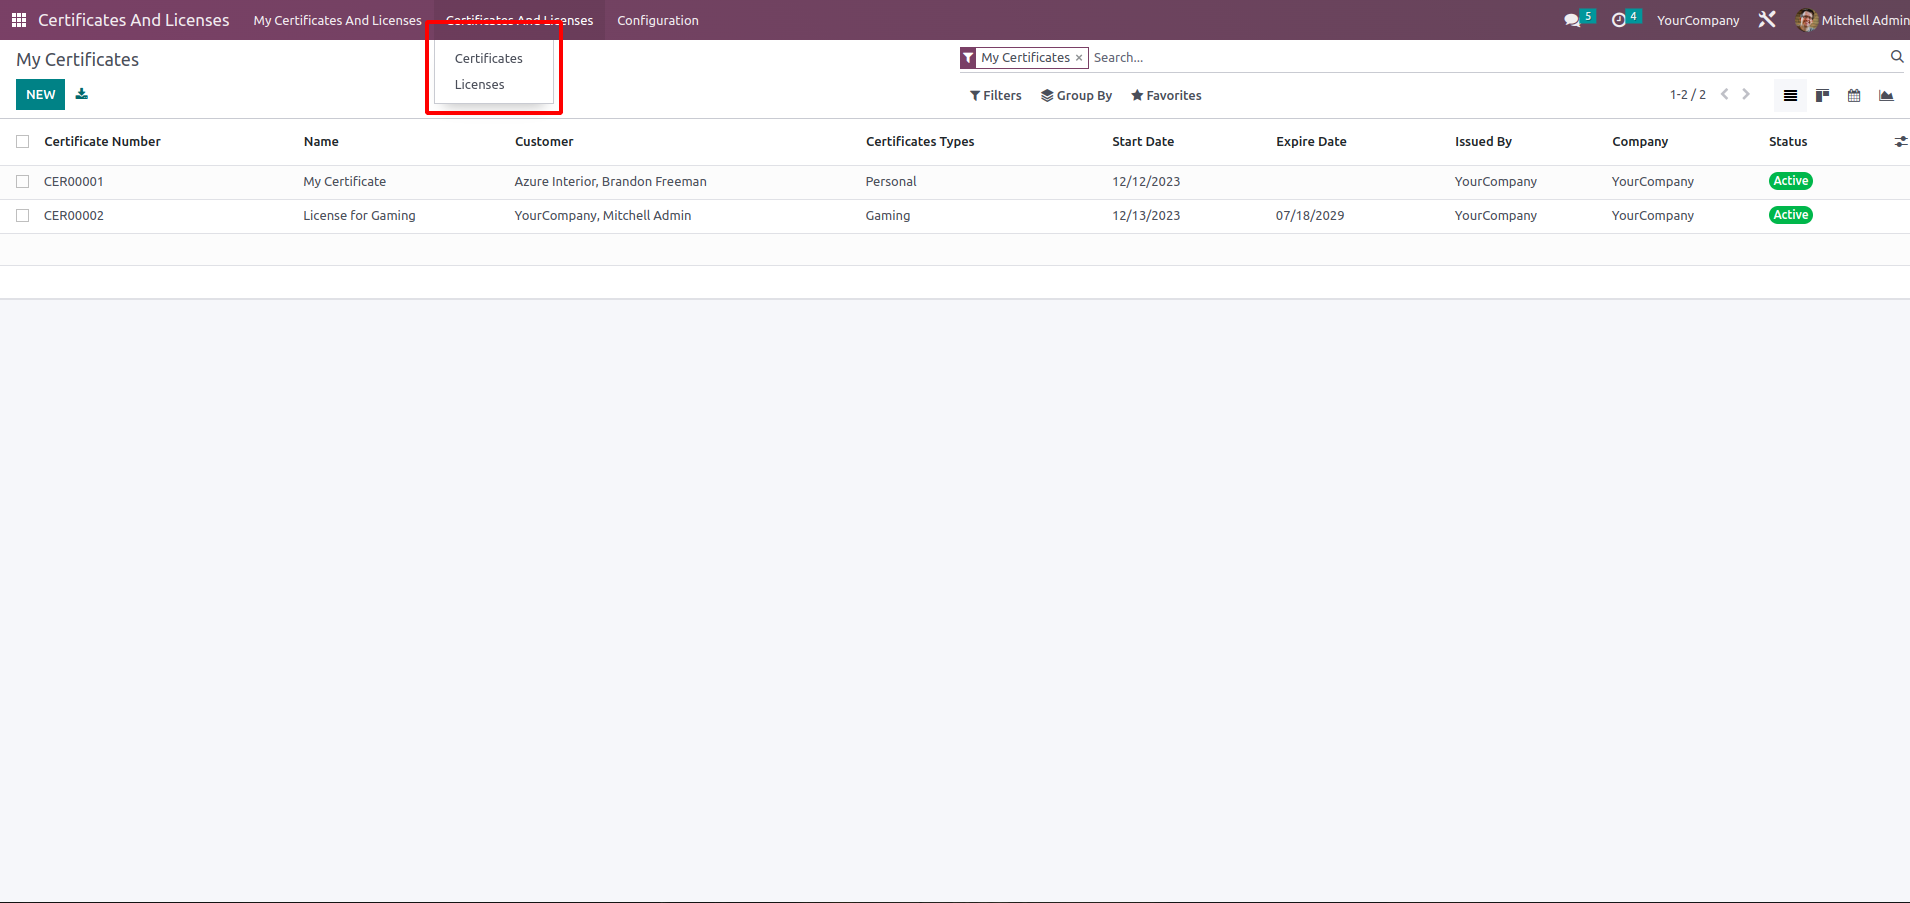Open the debug tools wrench icon
This screenshot has width=1910, height=903.
pos(1767,20)
